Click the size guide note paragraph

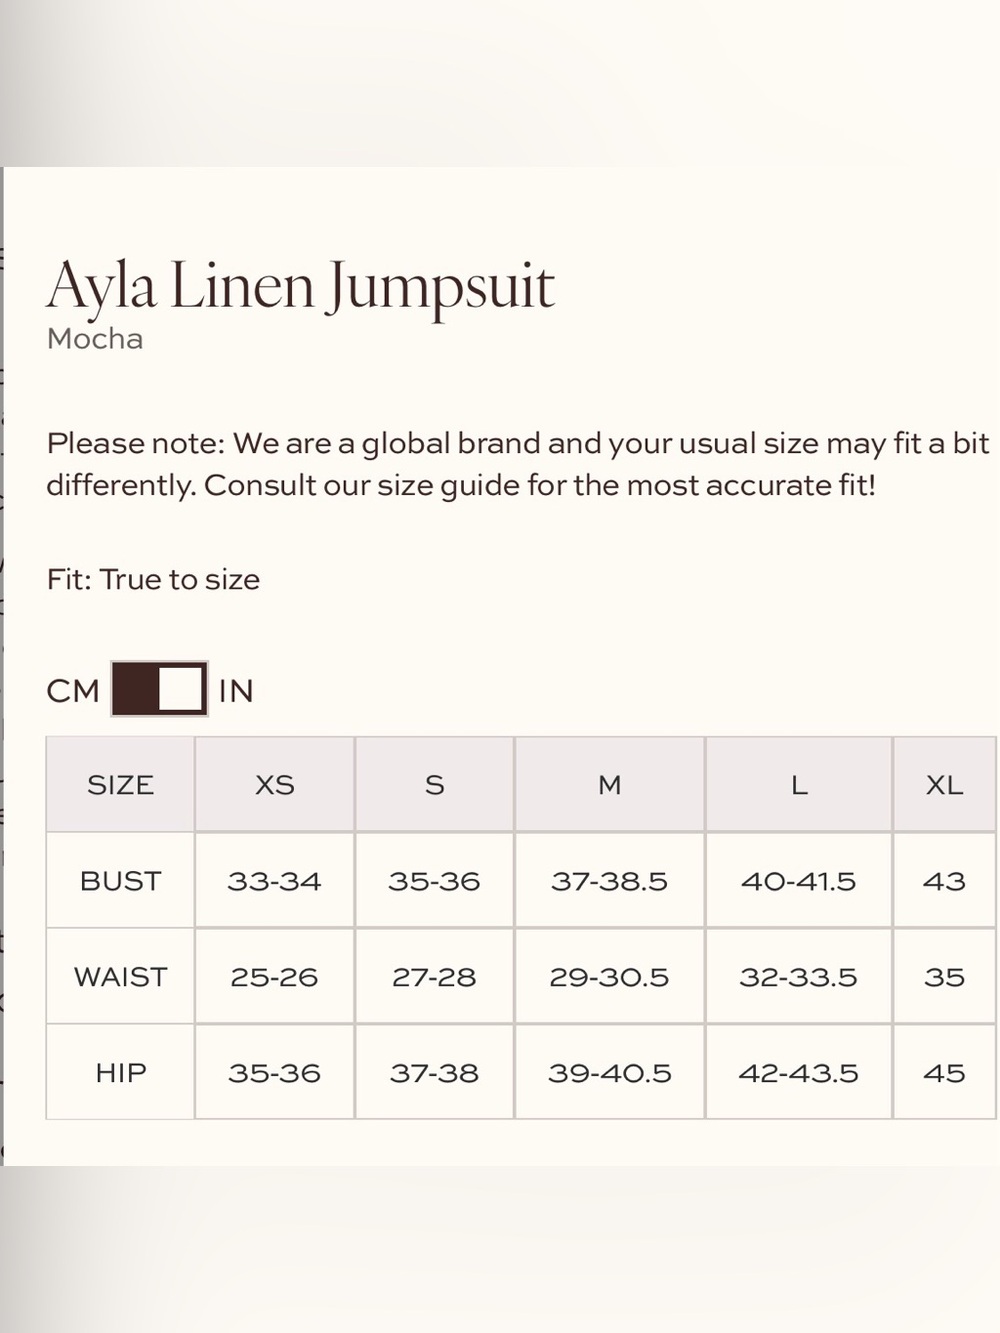(x=518, y=464)
